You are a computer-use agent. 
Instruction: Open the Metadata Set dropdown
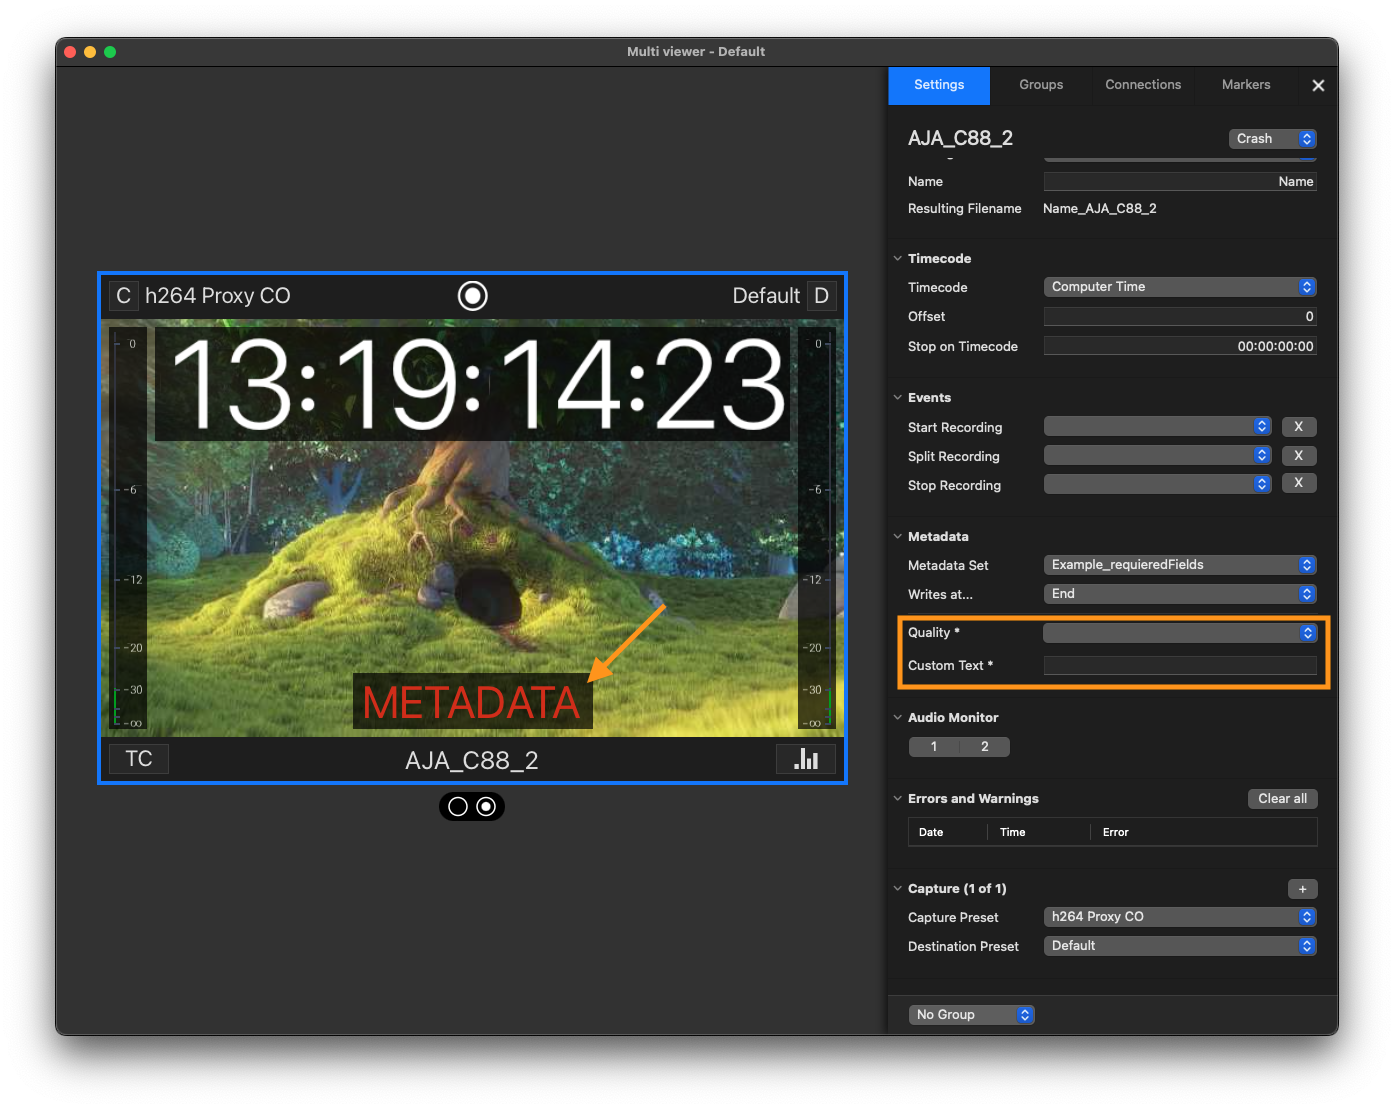tap(1180, 565)
